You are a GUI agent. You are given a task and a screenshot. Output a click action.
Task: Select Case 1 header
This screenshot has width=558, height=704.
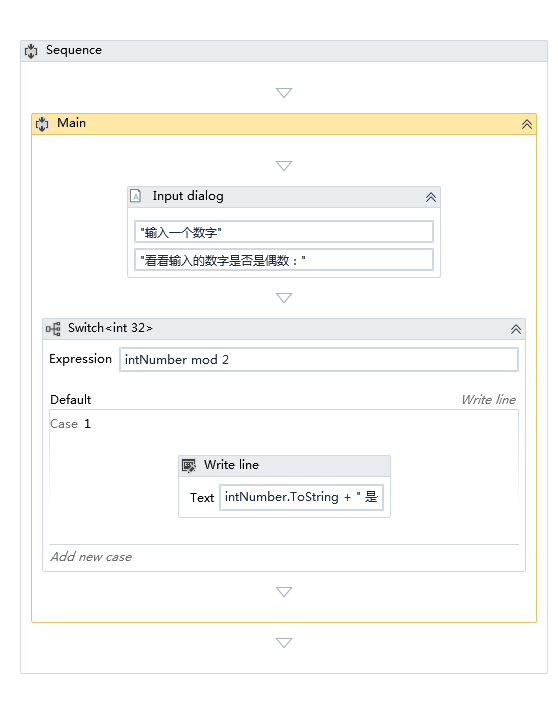click(70, 424)
